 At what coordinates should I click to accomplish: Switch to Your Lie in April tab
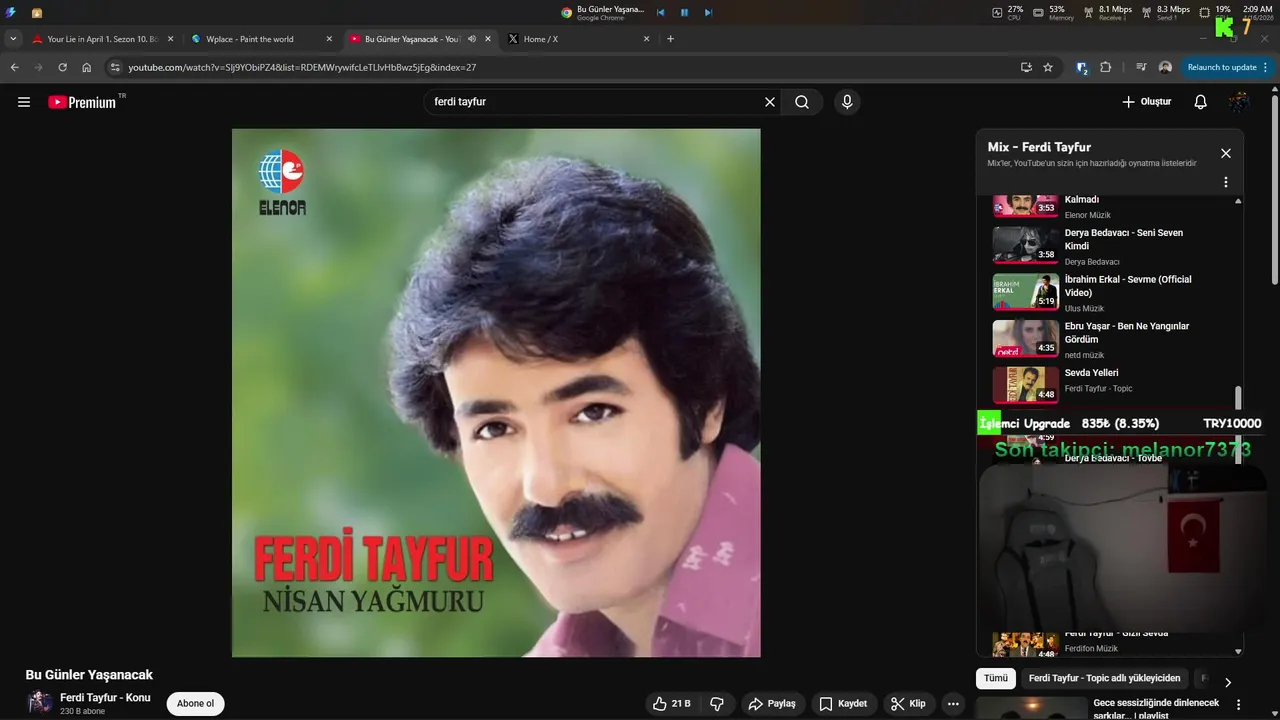(x=103, y=39)
